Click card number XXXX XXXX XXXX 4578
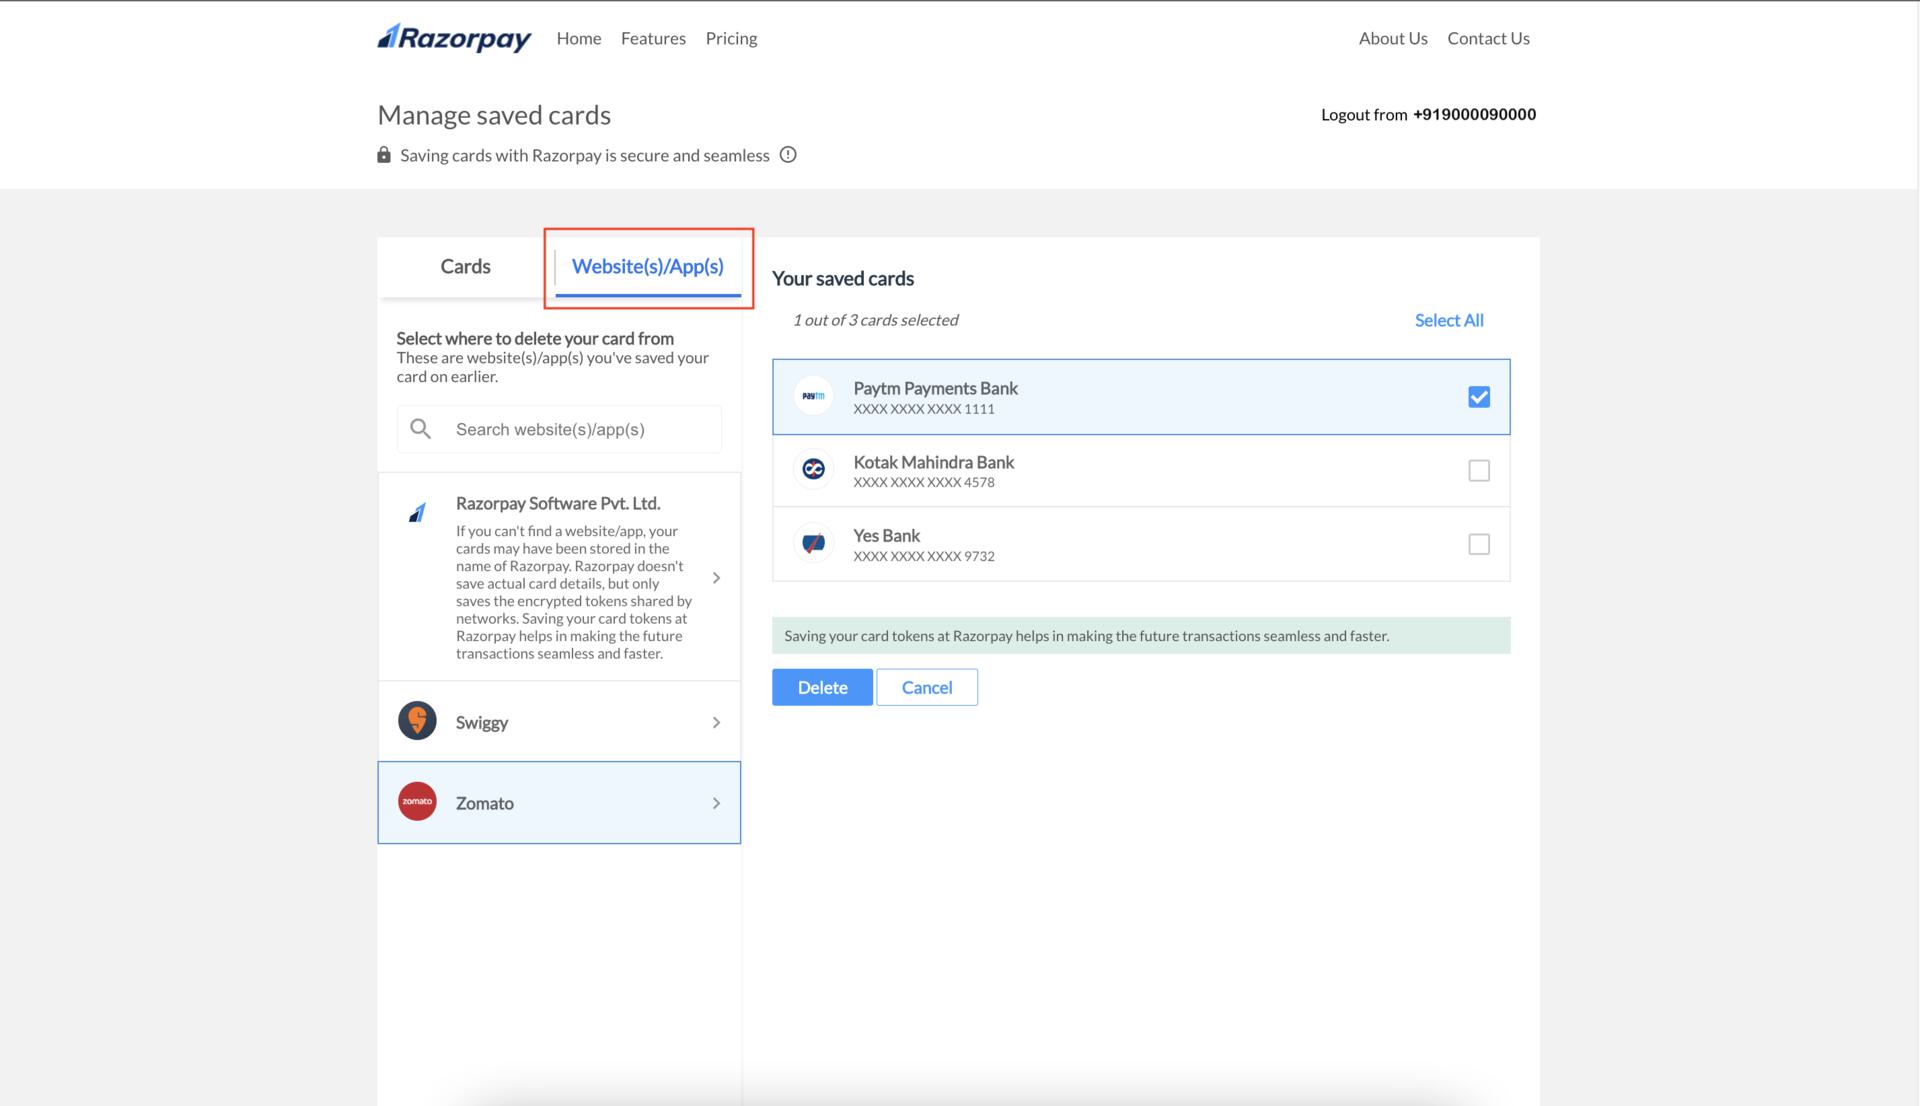Viewport: 1920px width, 1106px height. pyautogui.click(x=924, y=482)
